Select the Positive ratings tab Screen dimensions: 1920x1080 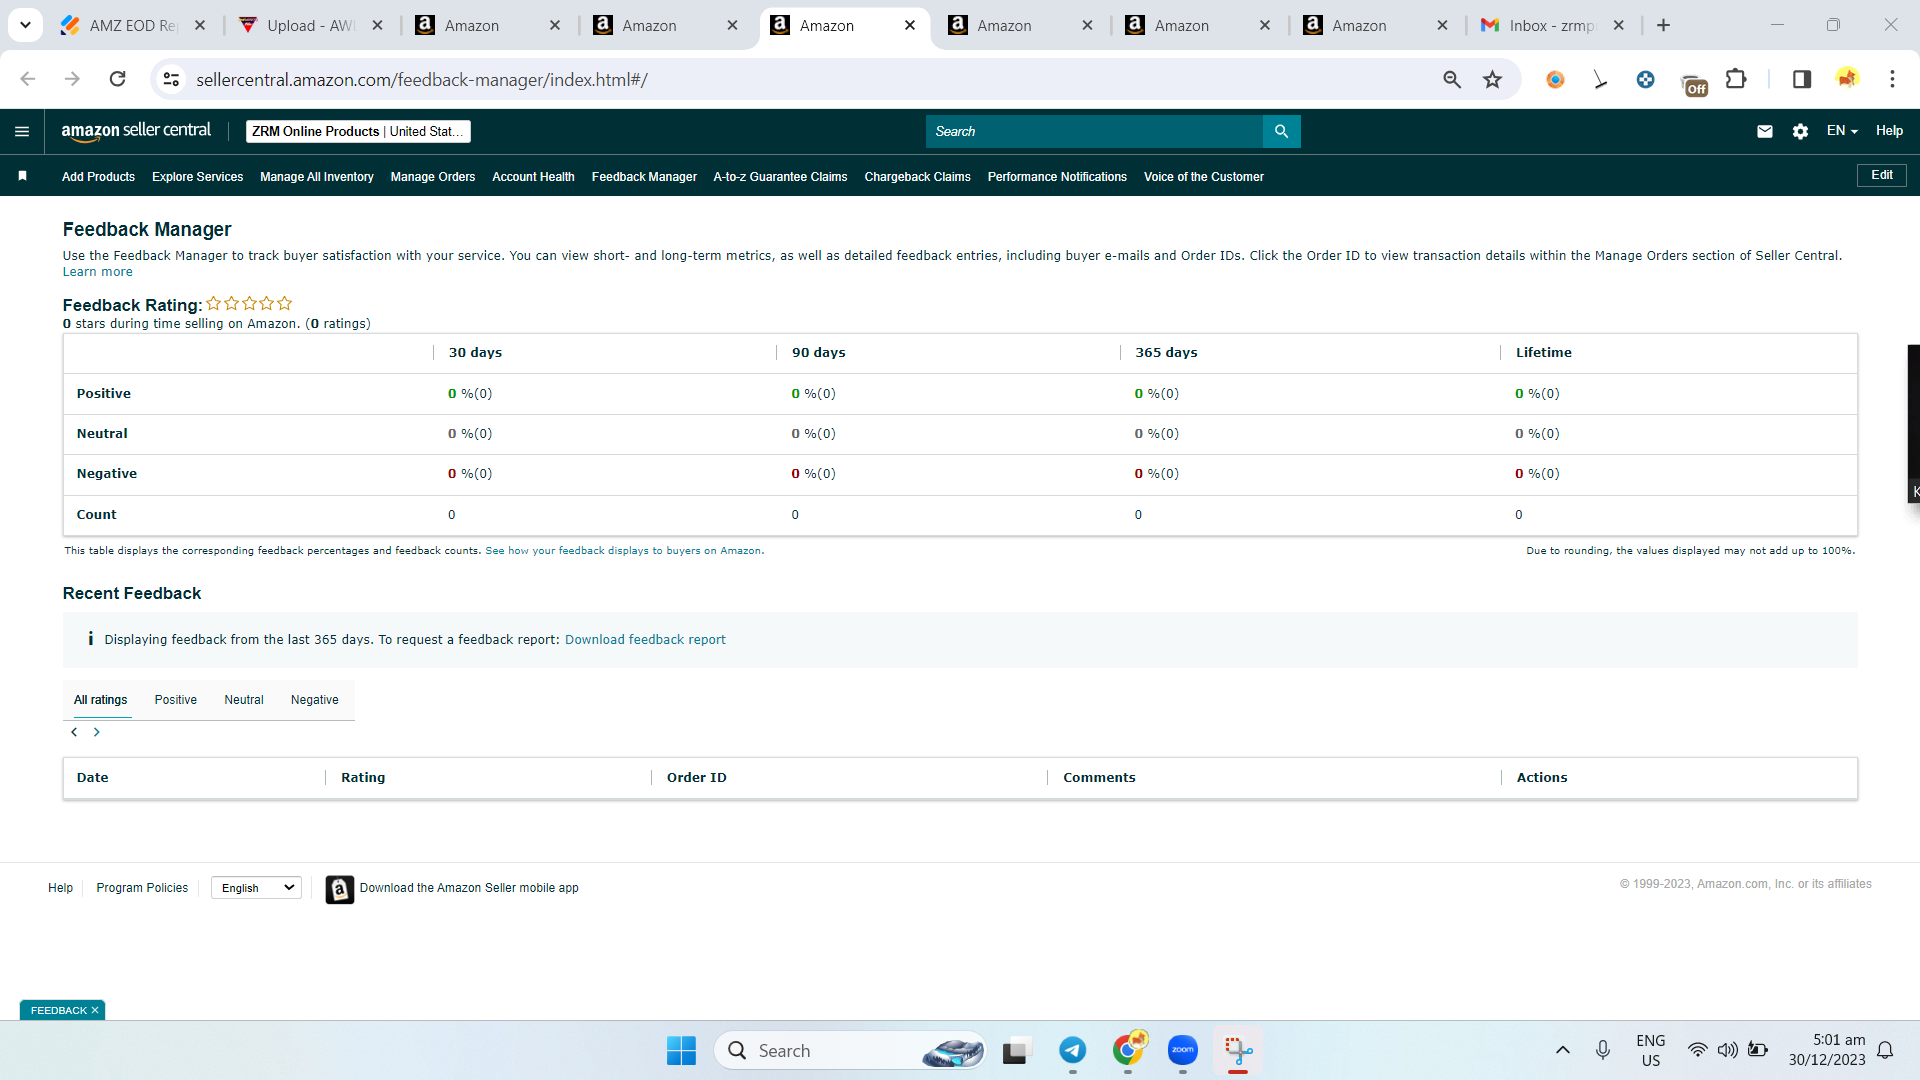[176, 700]
